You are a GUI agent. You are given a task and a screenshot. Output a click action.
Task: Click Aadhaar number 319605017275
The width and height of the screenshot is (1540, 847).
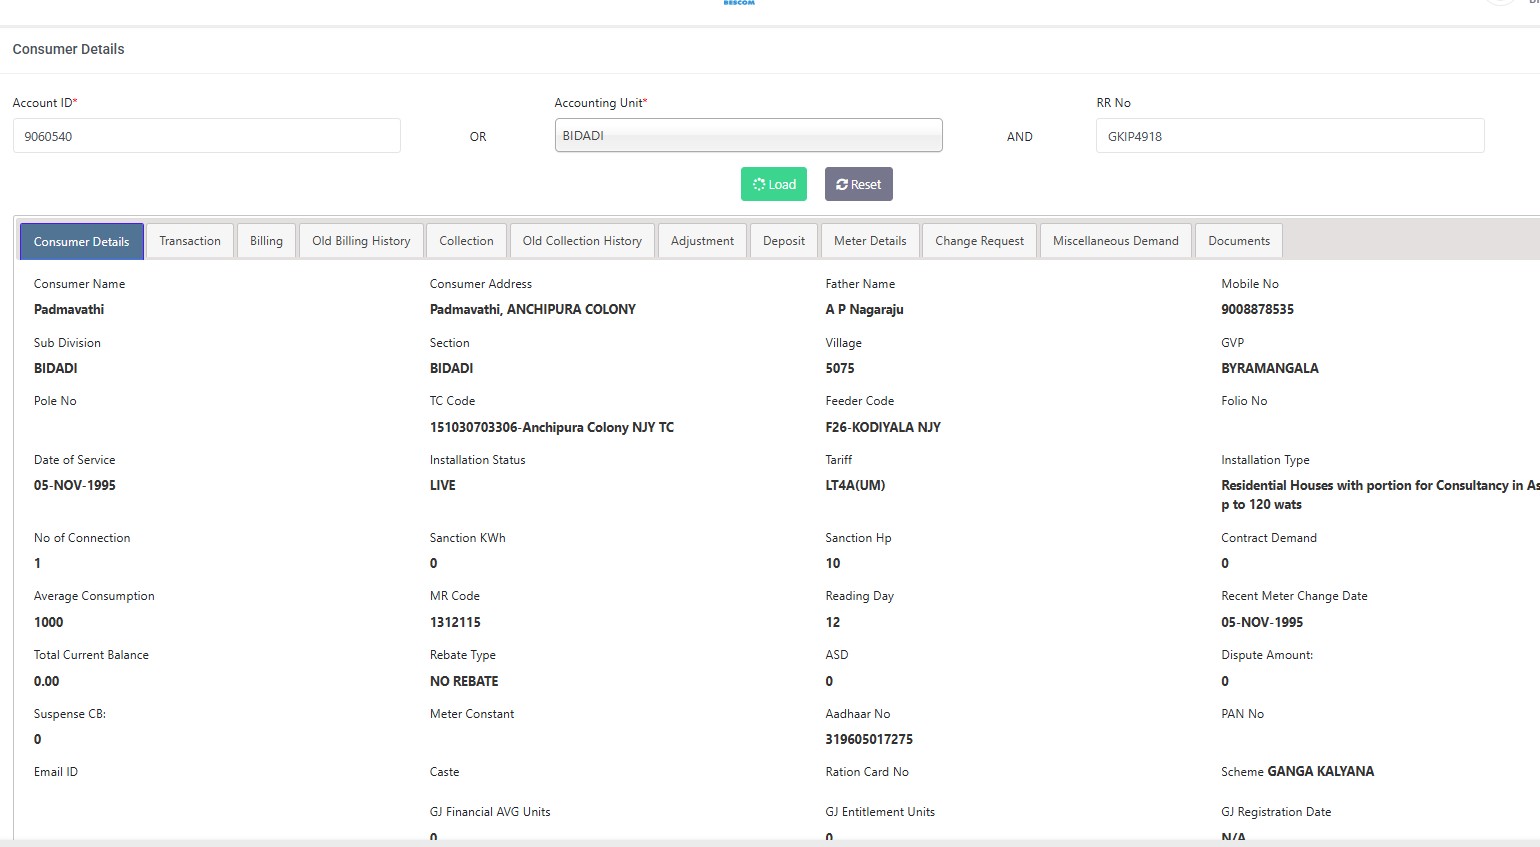click(869, 739)
